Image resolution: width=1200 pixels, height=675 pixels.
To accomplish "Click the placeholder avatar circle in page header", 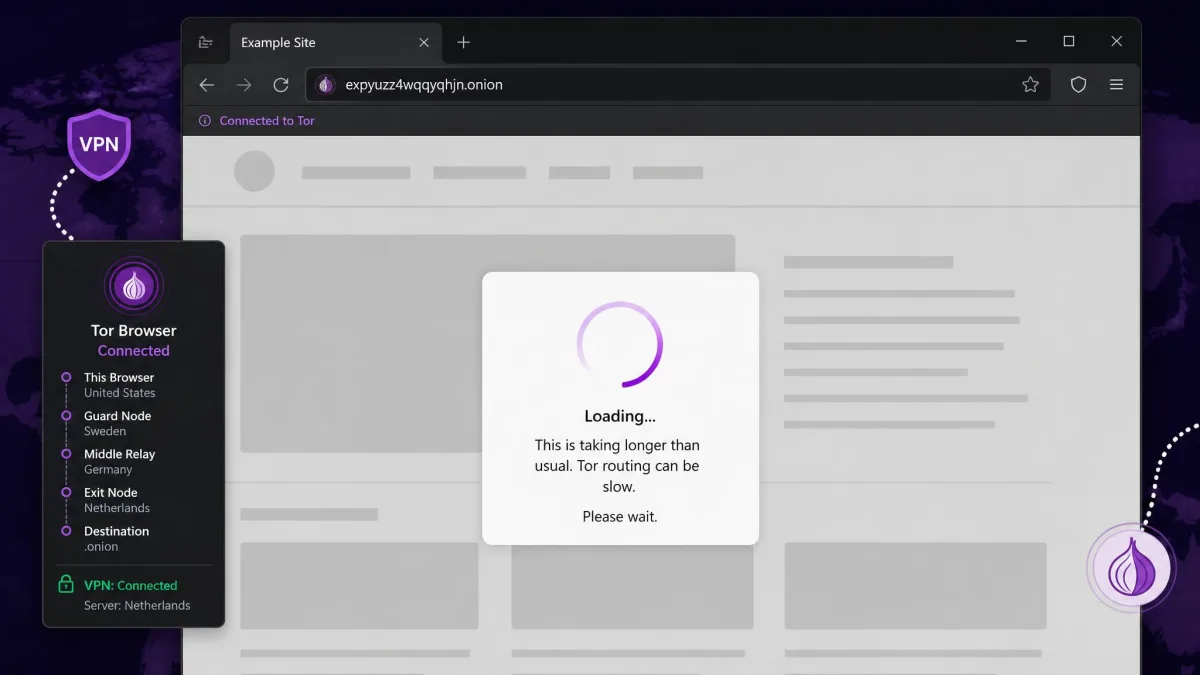I will click(x=254, y=172).
